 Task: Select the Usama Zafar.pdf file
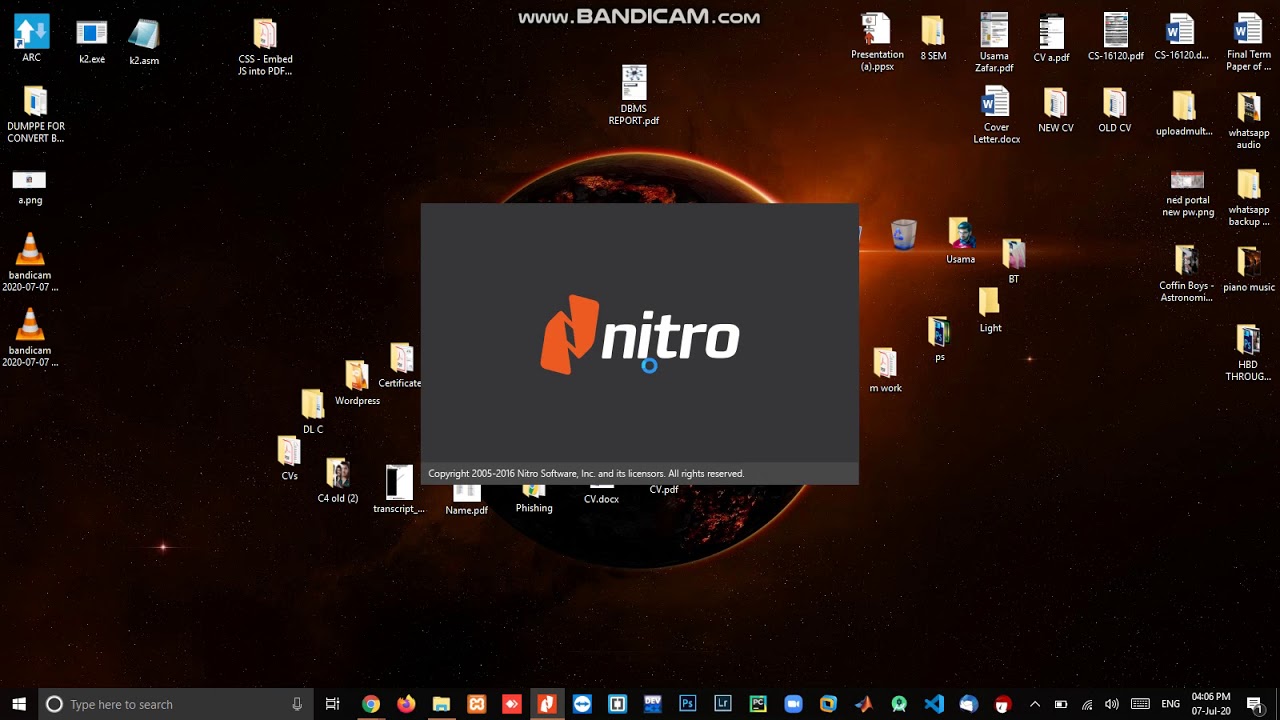point(994,43)
